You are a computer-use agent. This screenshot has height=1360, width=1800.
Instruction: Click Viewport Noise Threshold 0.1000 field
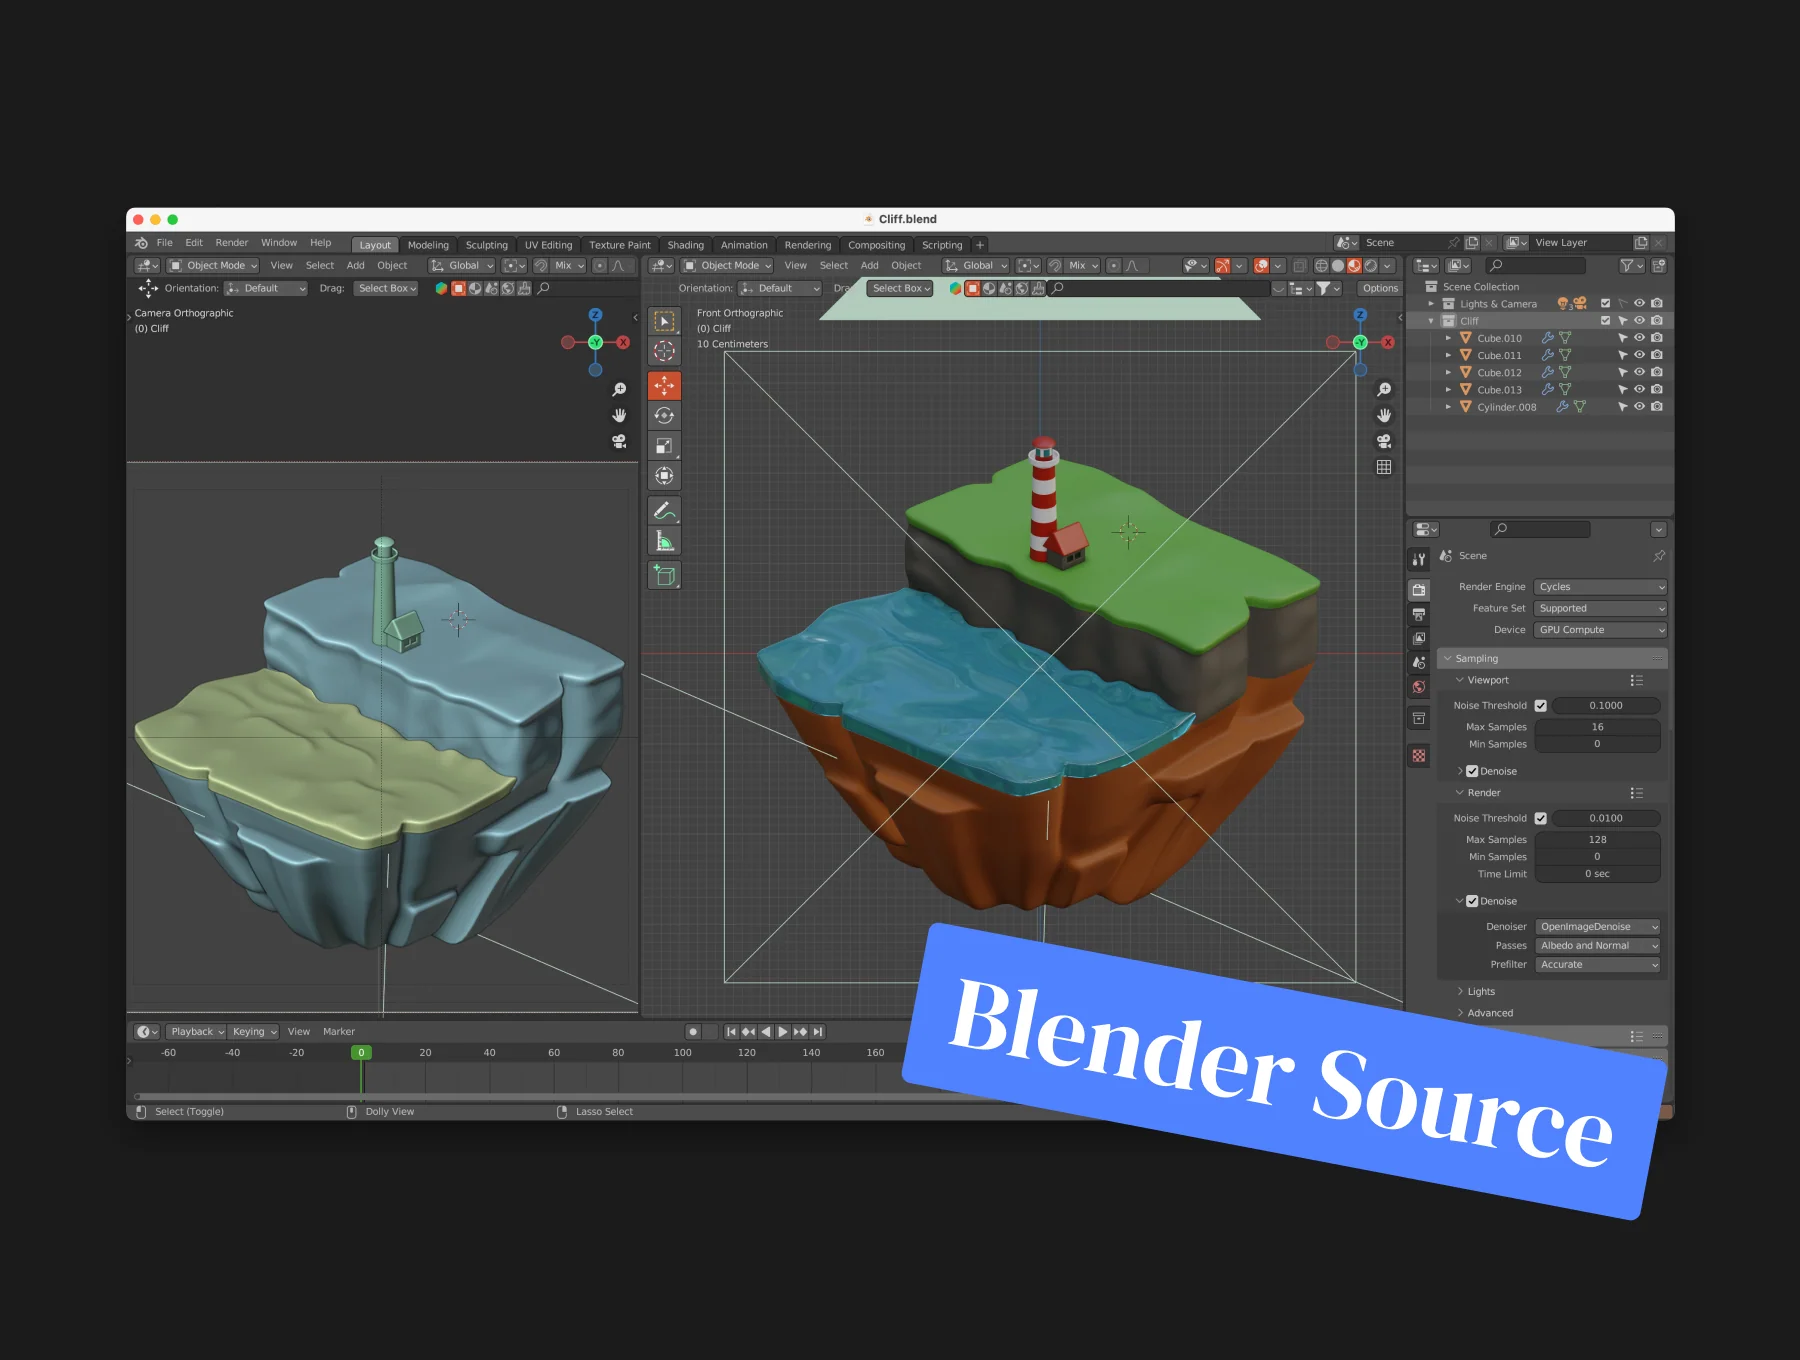pos(1606,706)
